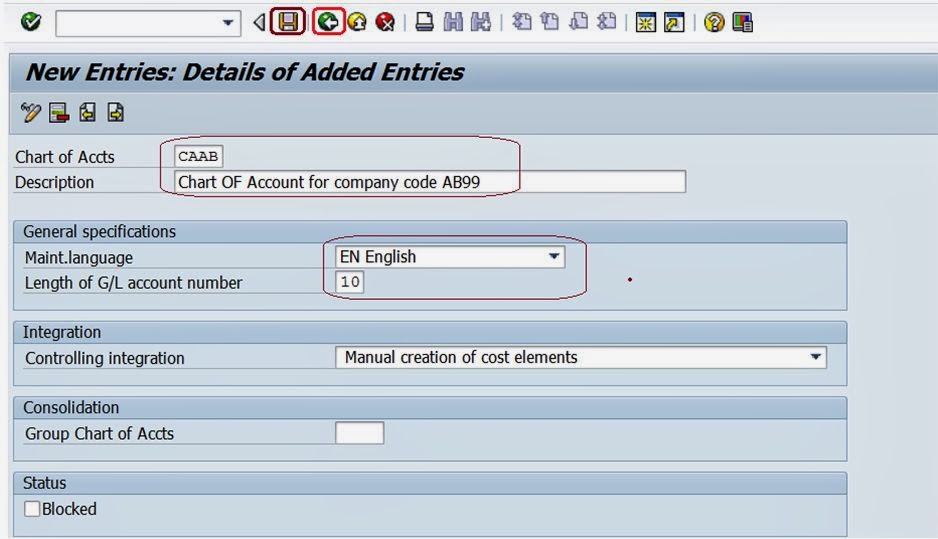938x539 pixels.
Task: Exit using the yellow up-arrow icon
Action: click(x=357, y=22)
